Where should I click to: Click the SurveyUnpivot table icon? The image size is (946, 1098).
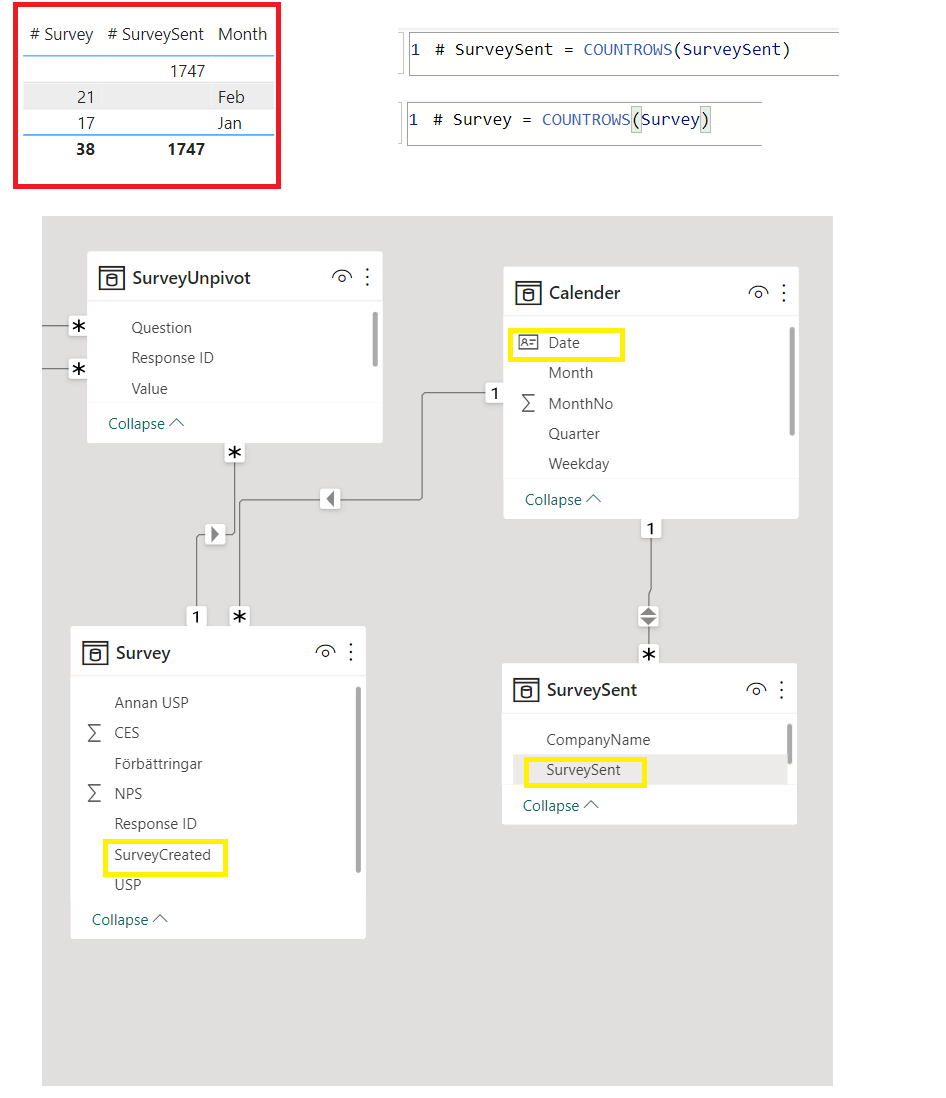pos(111,278)
